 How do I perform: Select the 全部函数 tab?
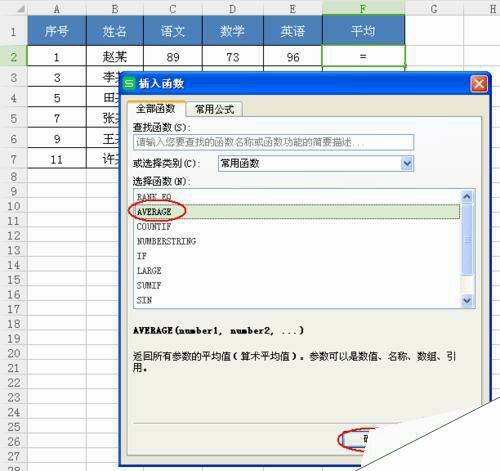(156, 109)
